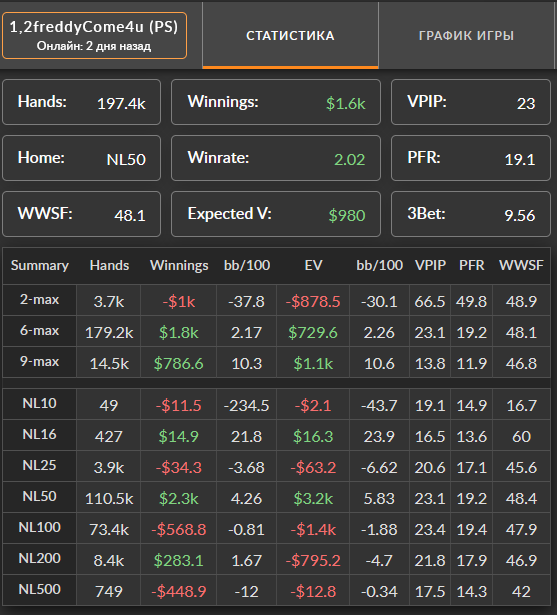This screenshot has width=557, height=615.
Task: Click the WWSF 48.1 stat card
Action: tap(82, 214)
